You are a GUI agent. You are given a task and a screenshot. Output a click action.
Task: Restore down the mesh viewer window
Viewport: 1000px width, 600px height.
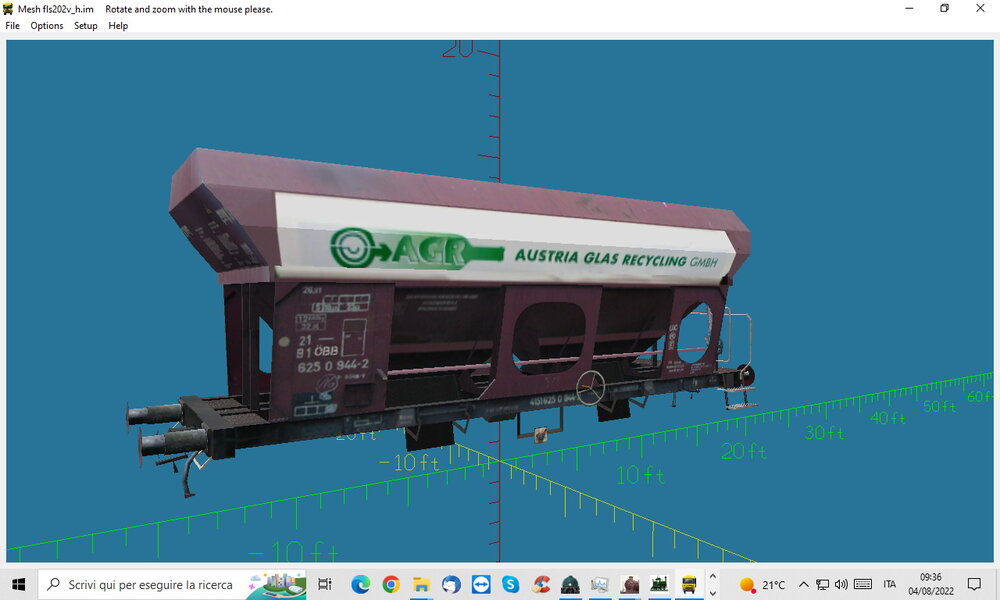[945, 8]
